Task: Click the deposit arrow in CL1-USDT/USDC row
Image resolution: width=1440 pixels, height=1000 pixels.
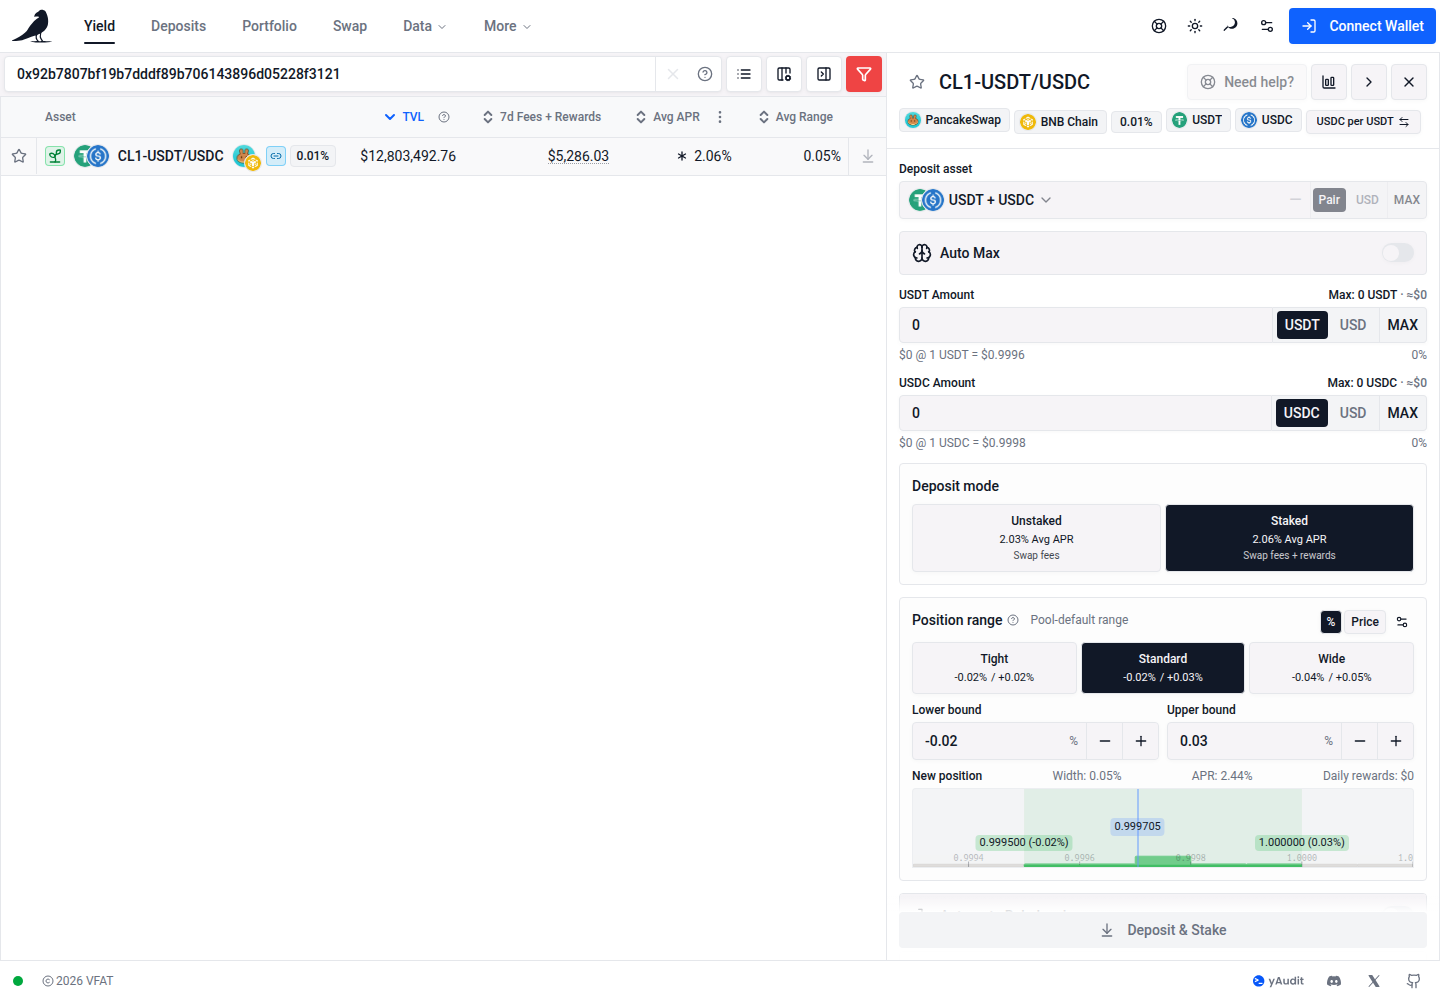Action: point(868,156)
